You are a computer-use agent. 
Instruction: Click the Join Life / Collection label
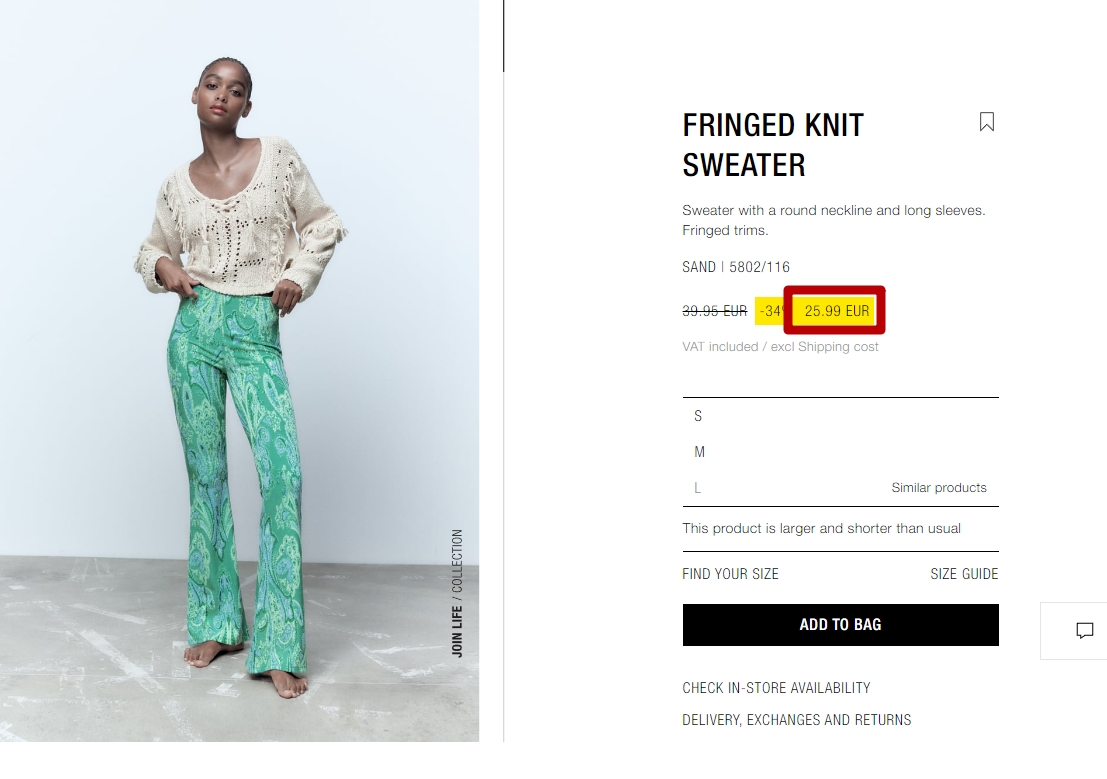[457, 593]
